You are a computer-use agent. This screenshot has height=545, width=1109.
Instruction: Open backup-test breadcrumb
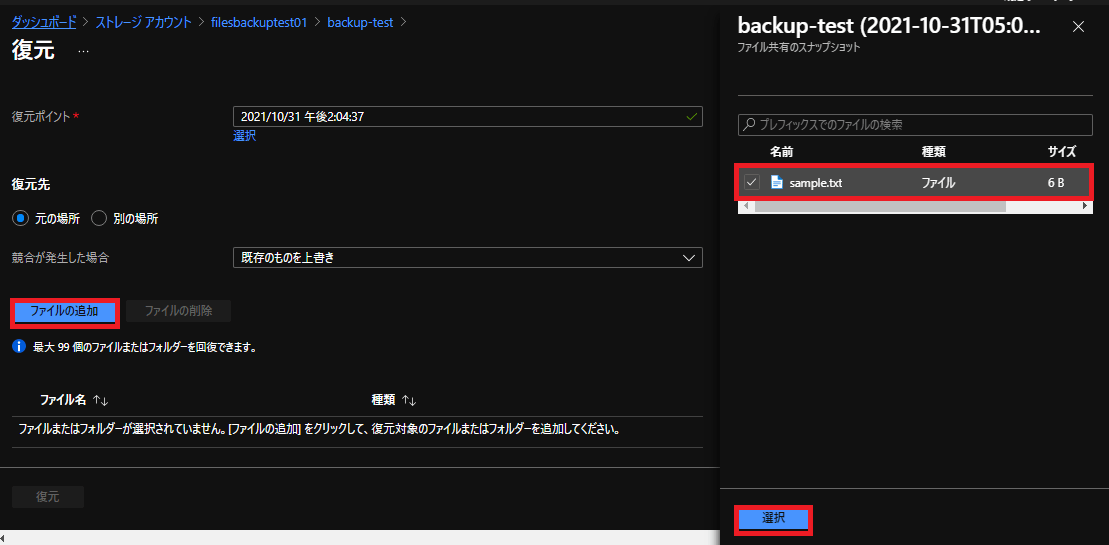[x=360, y=22]
